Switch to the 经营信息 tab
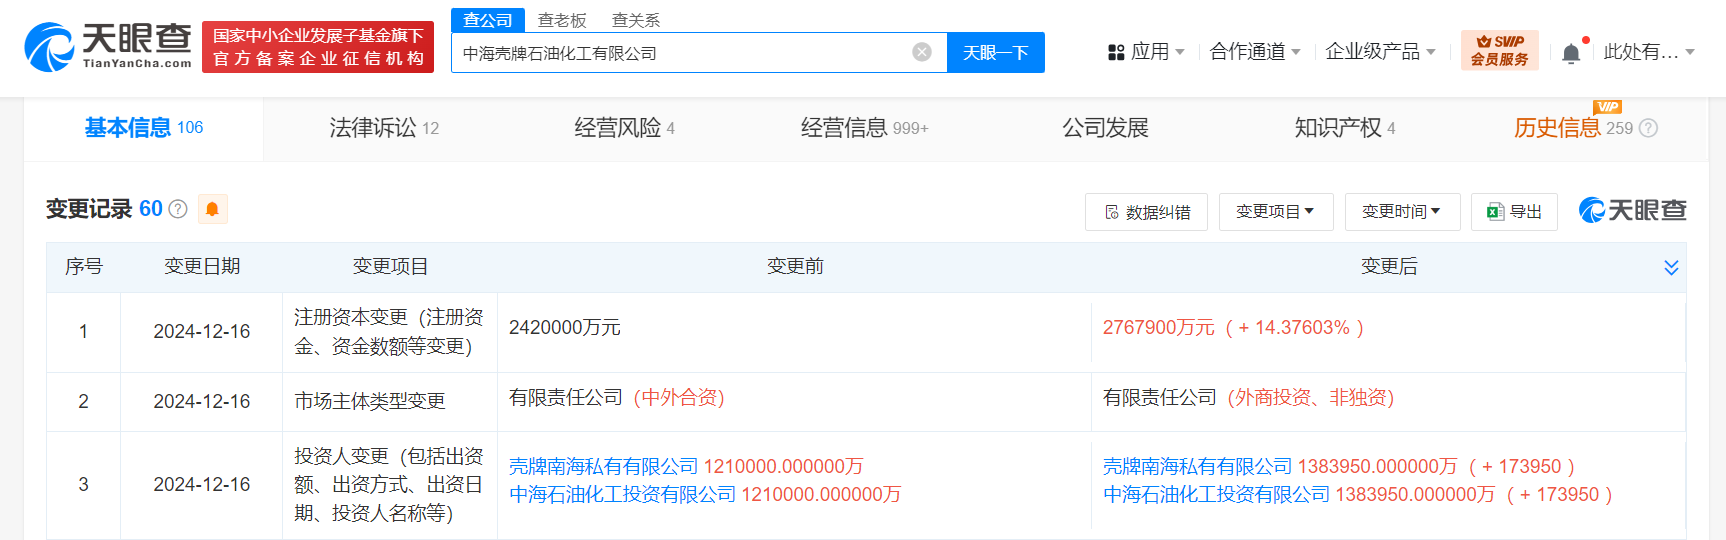Screen dimensions: 1726x540 coord(864,128)
